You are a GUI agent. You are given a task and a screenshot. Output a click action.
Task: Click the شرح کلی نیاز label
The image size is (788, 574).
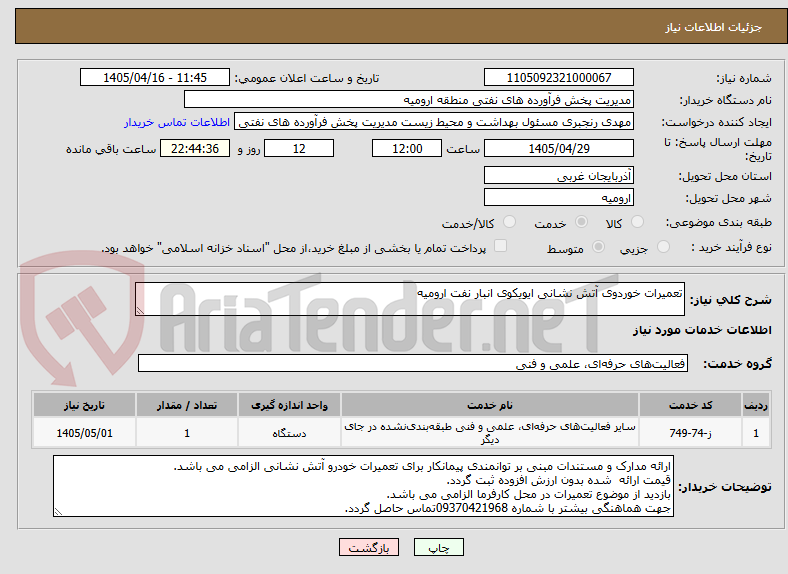coord(730,300)
